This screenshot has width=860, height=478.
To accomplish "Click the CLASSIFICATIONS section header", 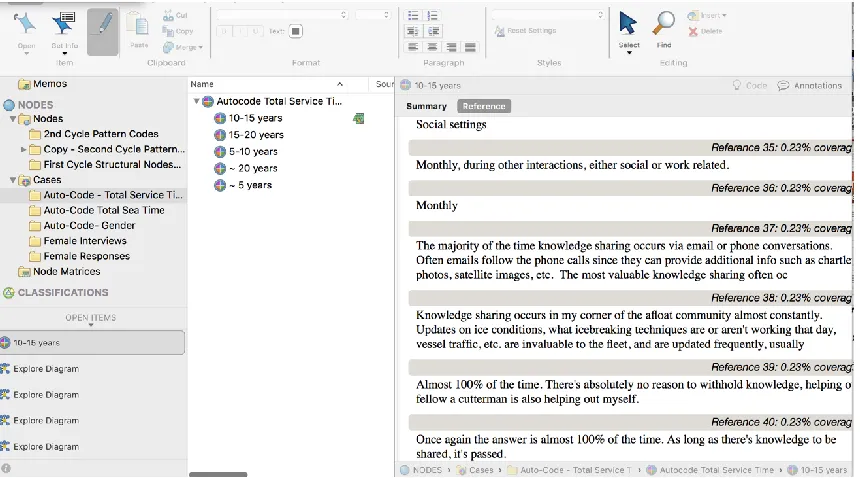I will pyautogui.click(x=56, y=293).
